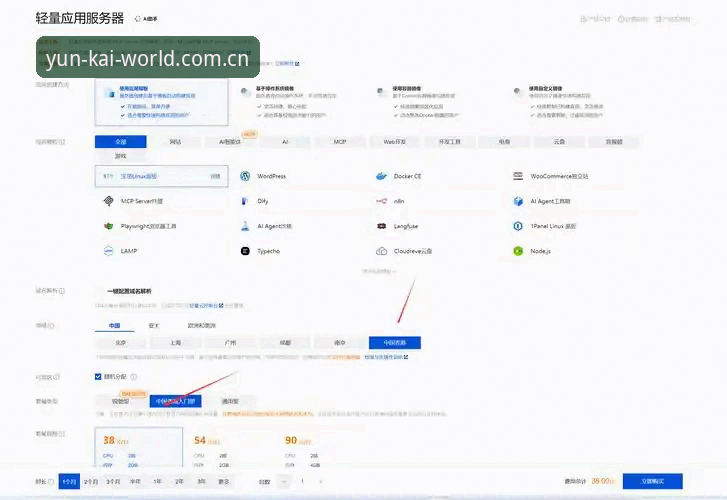Expand the more durations option
The image size is (727, 500).
(x=223, y=482)
